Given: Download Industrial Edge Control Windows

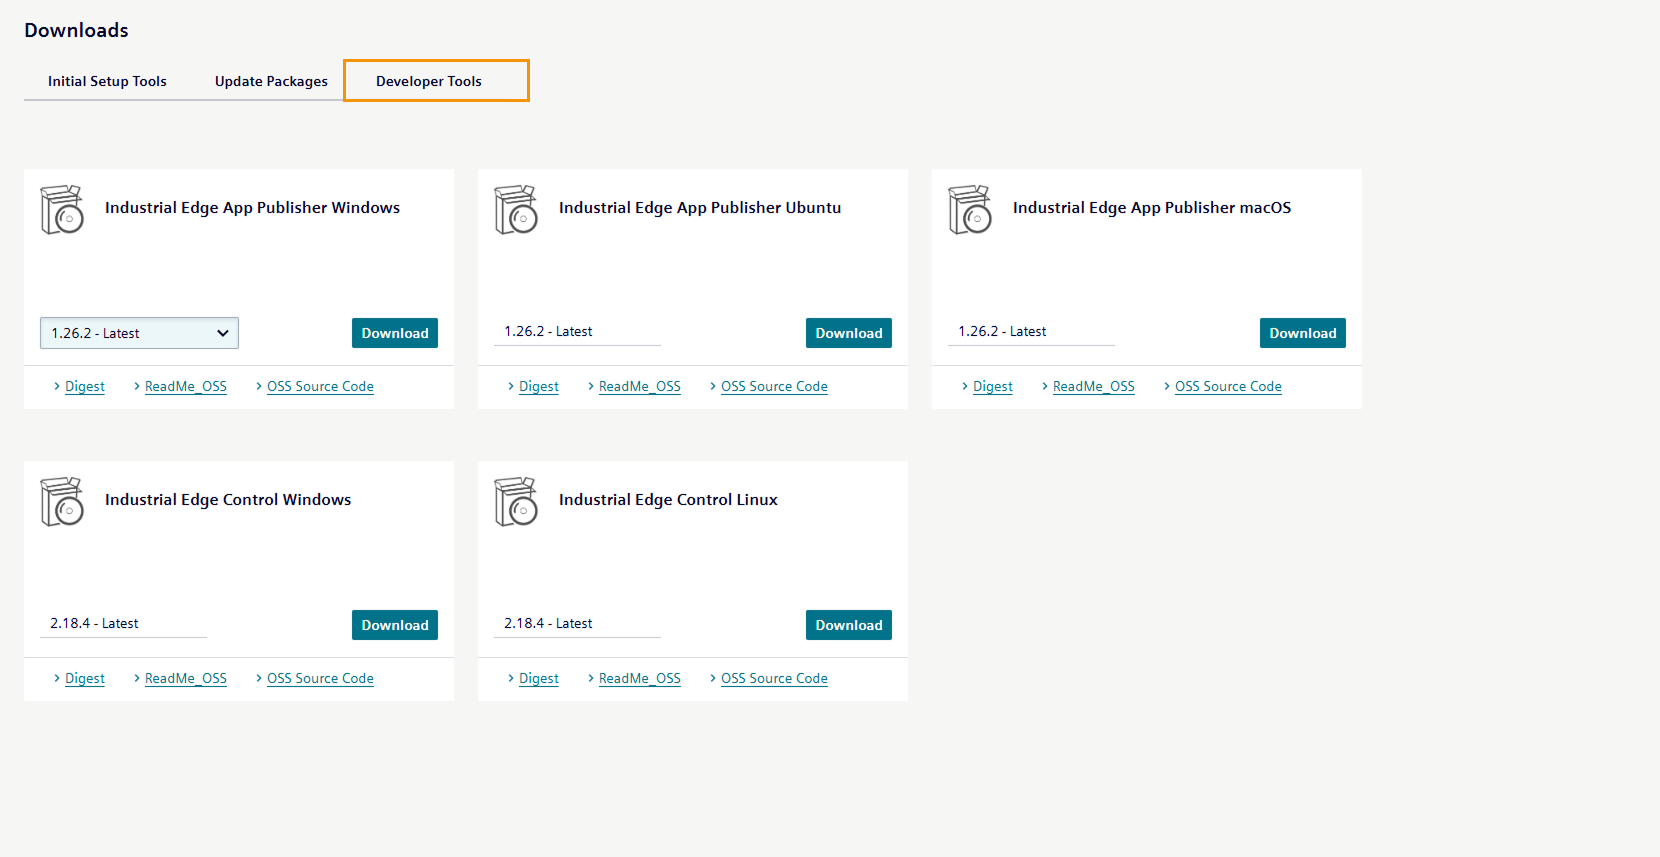Looking at the screenshot, I should (x=395, y=625).
